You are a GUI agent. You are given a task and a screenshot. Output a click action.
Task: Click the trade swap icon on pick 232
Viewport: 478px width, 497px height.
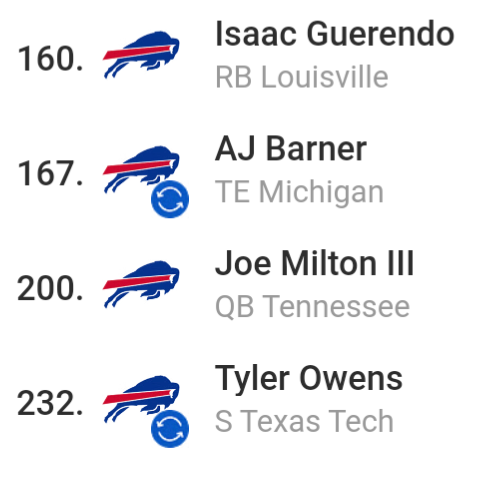pos(170,428)
